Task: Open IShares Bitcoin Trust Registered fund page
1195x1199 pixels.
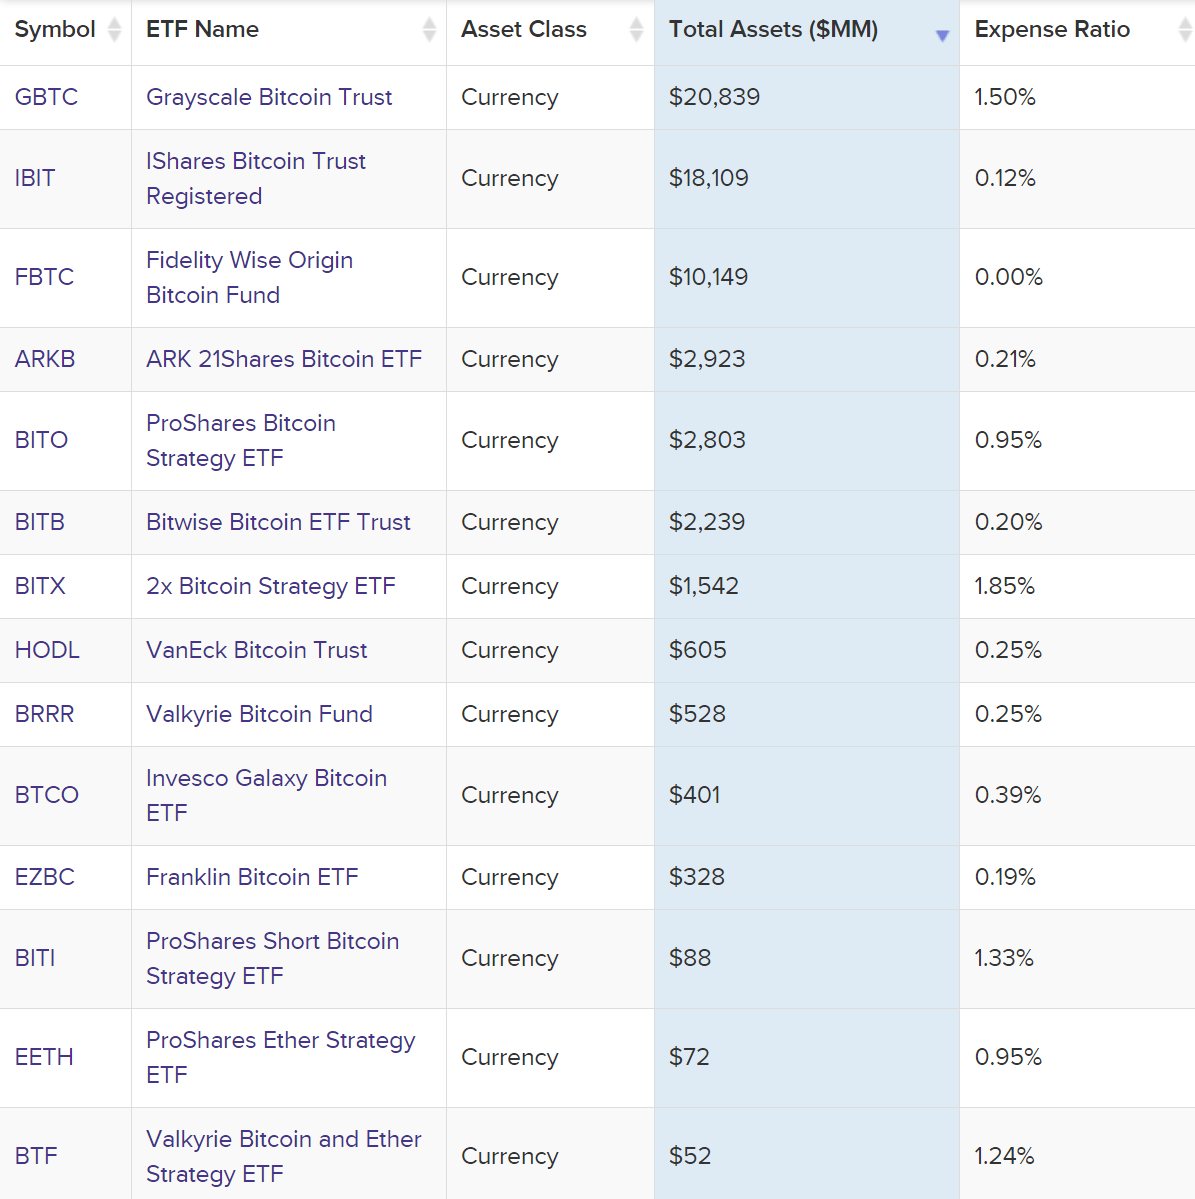Action: pyautogui.click(x=256, y=178)
